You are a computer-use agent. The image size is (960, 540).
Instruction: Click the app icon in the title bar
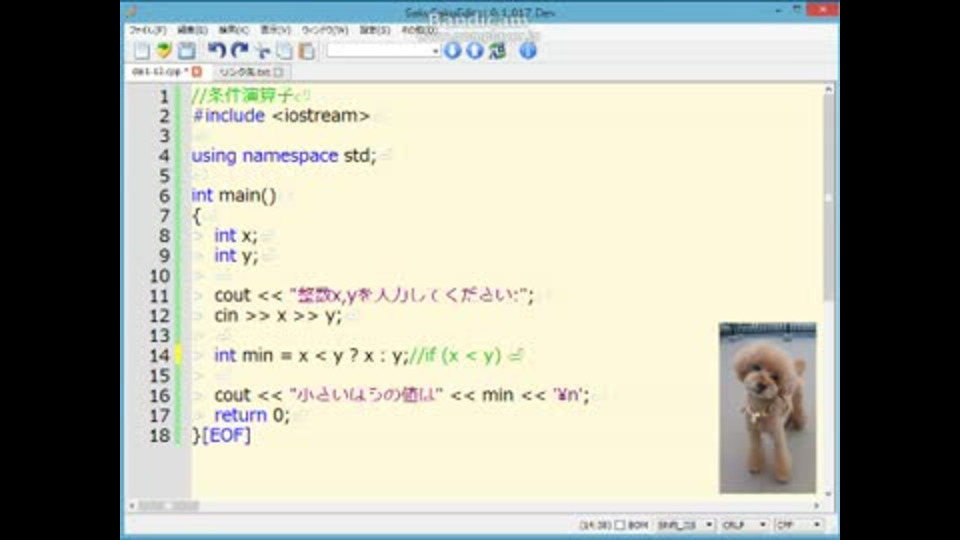[x=131, y=12]
